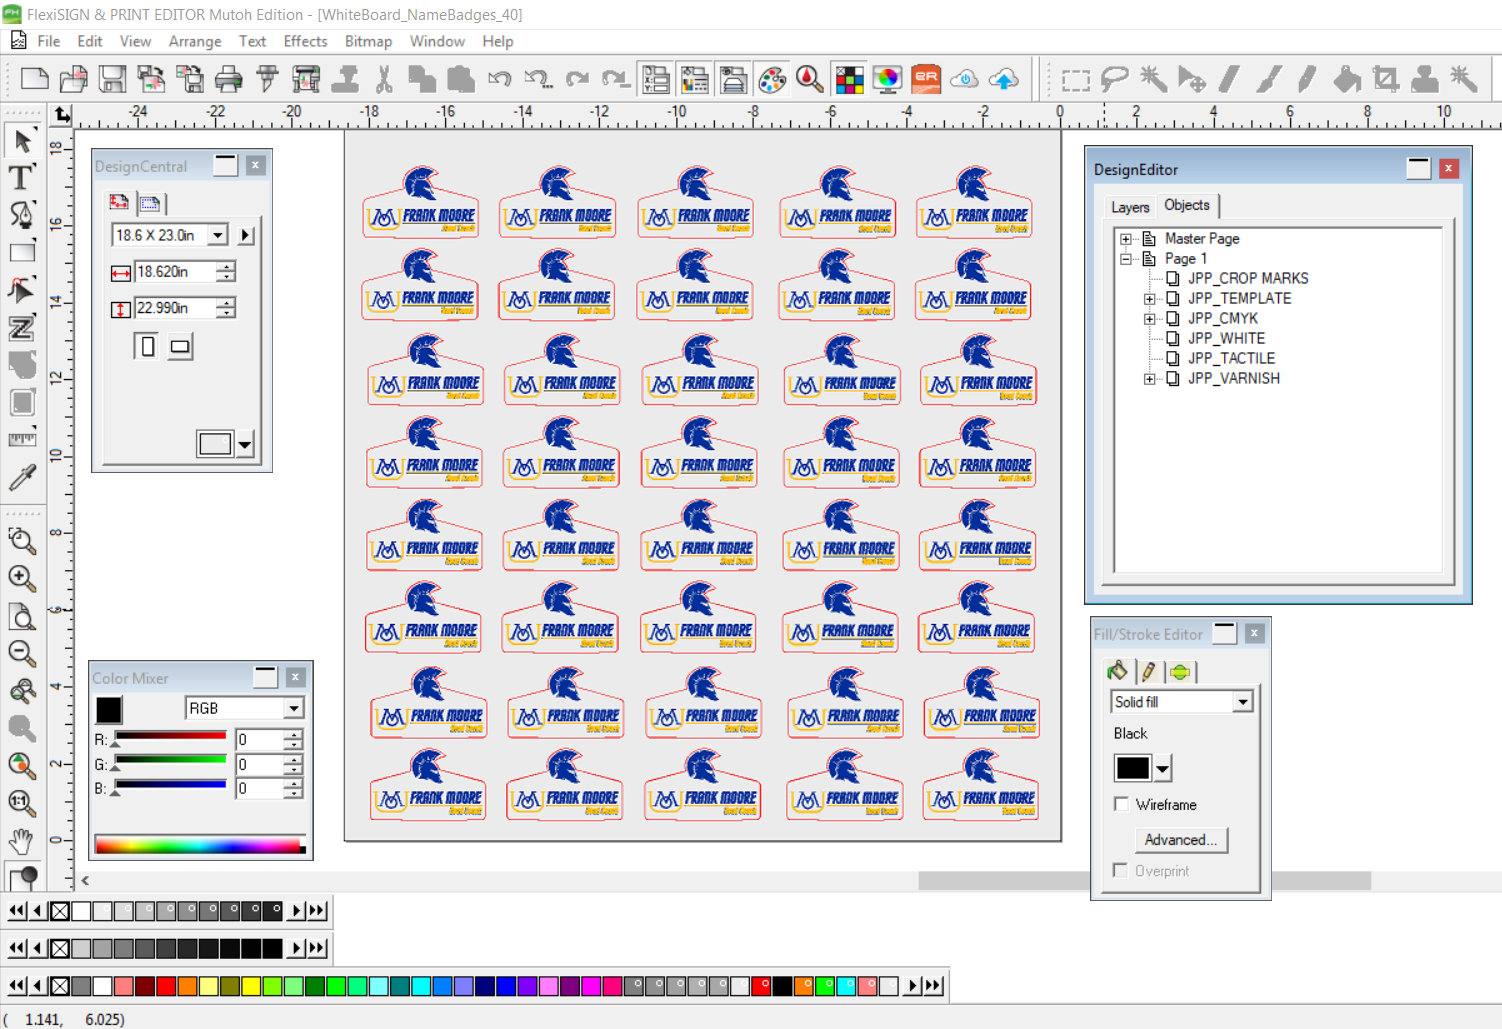Set landscape page orientation in DesignCentral
The image size is (1502, 1029).
[180, 347]
